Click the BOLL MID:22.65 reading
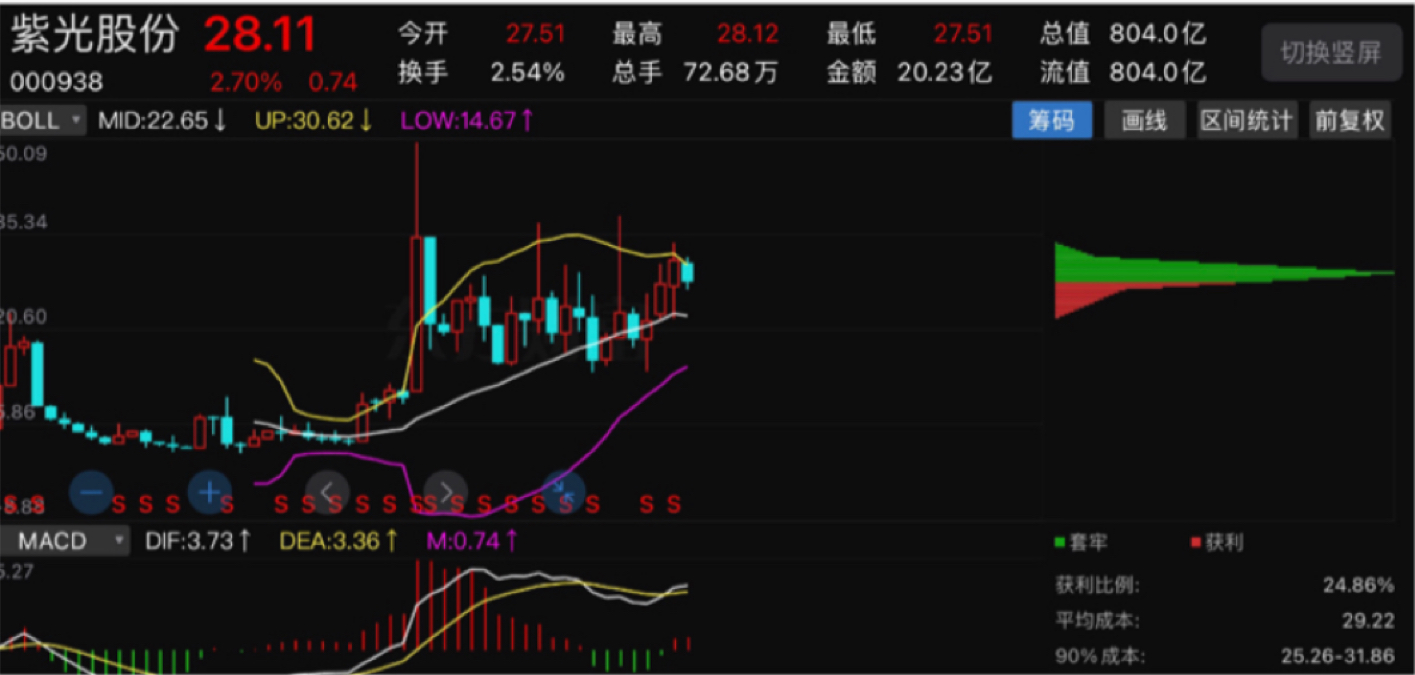This screenshot has height=675, width=1415. (x=163, y=121)
